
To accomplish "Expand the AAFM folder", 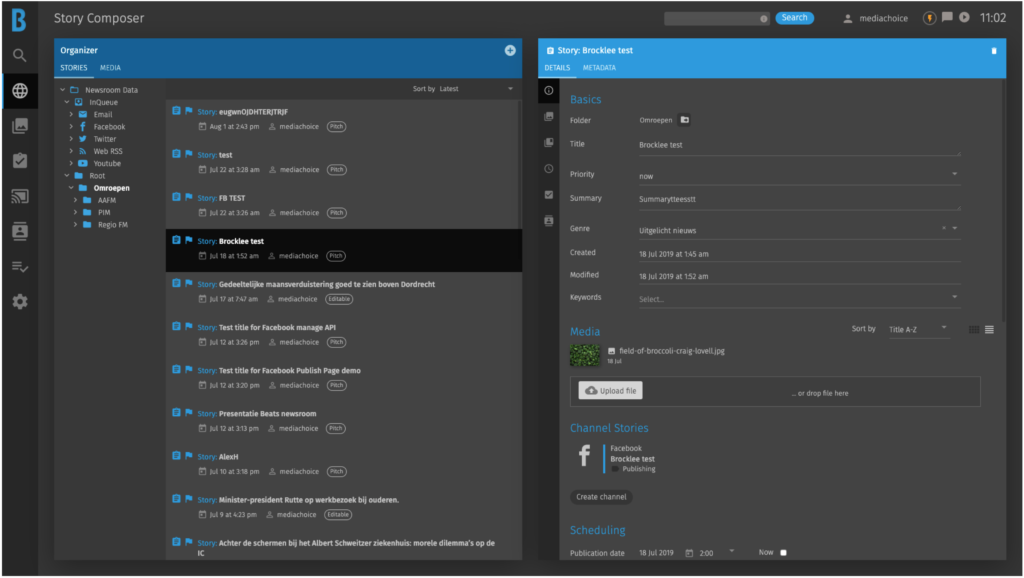I will 75,201.
